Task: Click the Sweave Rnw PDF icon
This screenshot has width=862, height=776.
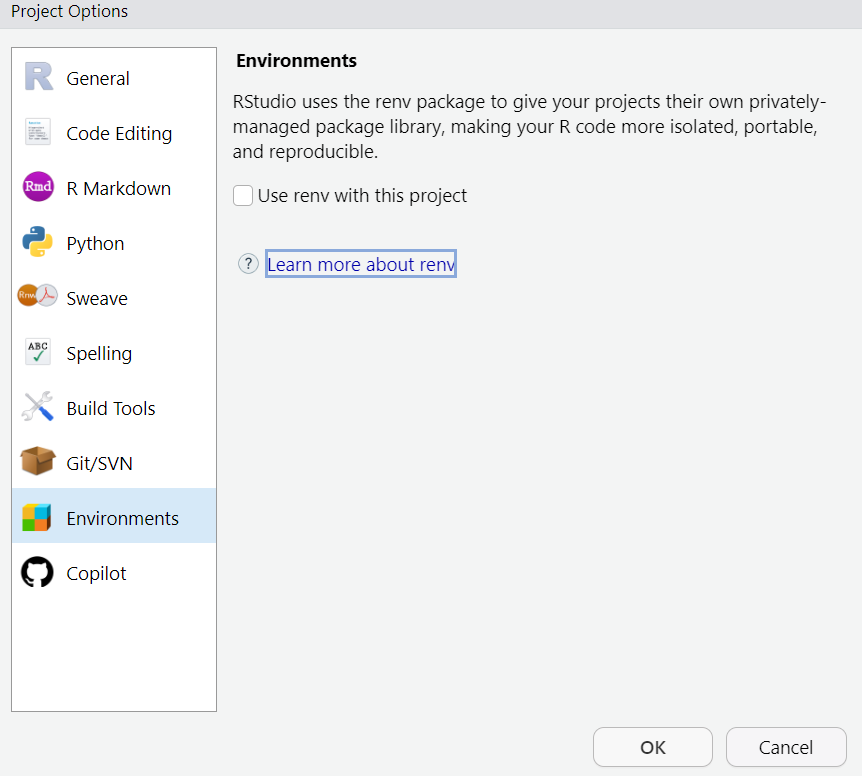Action: pyautogui.click(x=38, y=297)
